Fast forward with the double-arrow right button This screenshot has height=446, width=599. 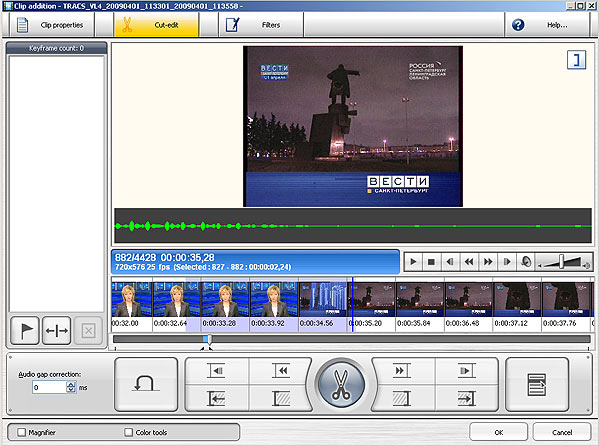click(x=488, y=262)
